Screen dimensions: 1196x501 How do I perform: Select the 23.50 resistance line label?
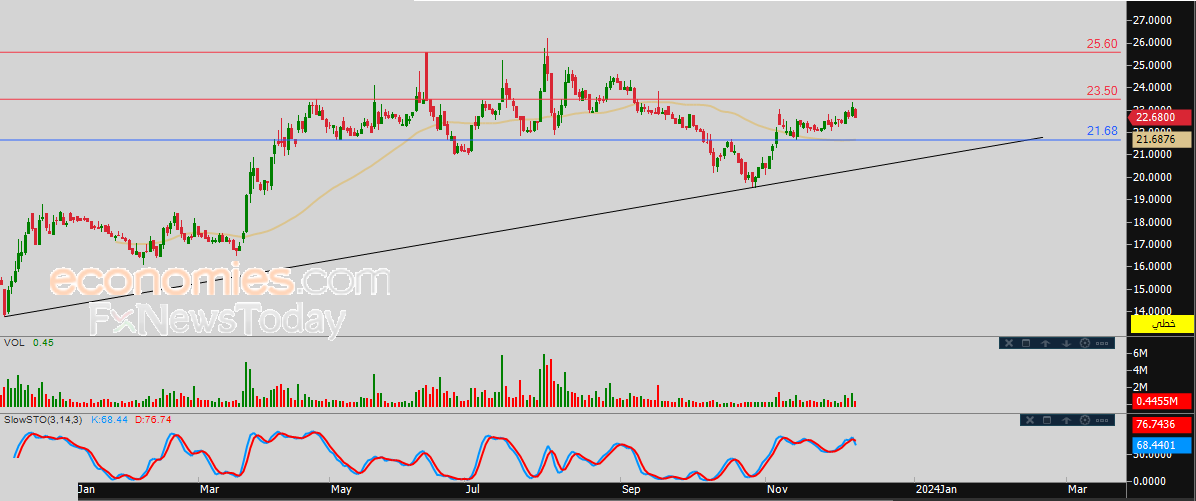[x=1102, y=91]
